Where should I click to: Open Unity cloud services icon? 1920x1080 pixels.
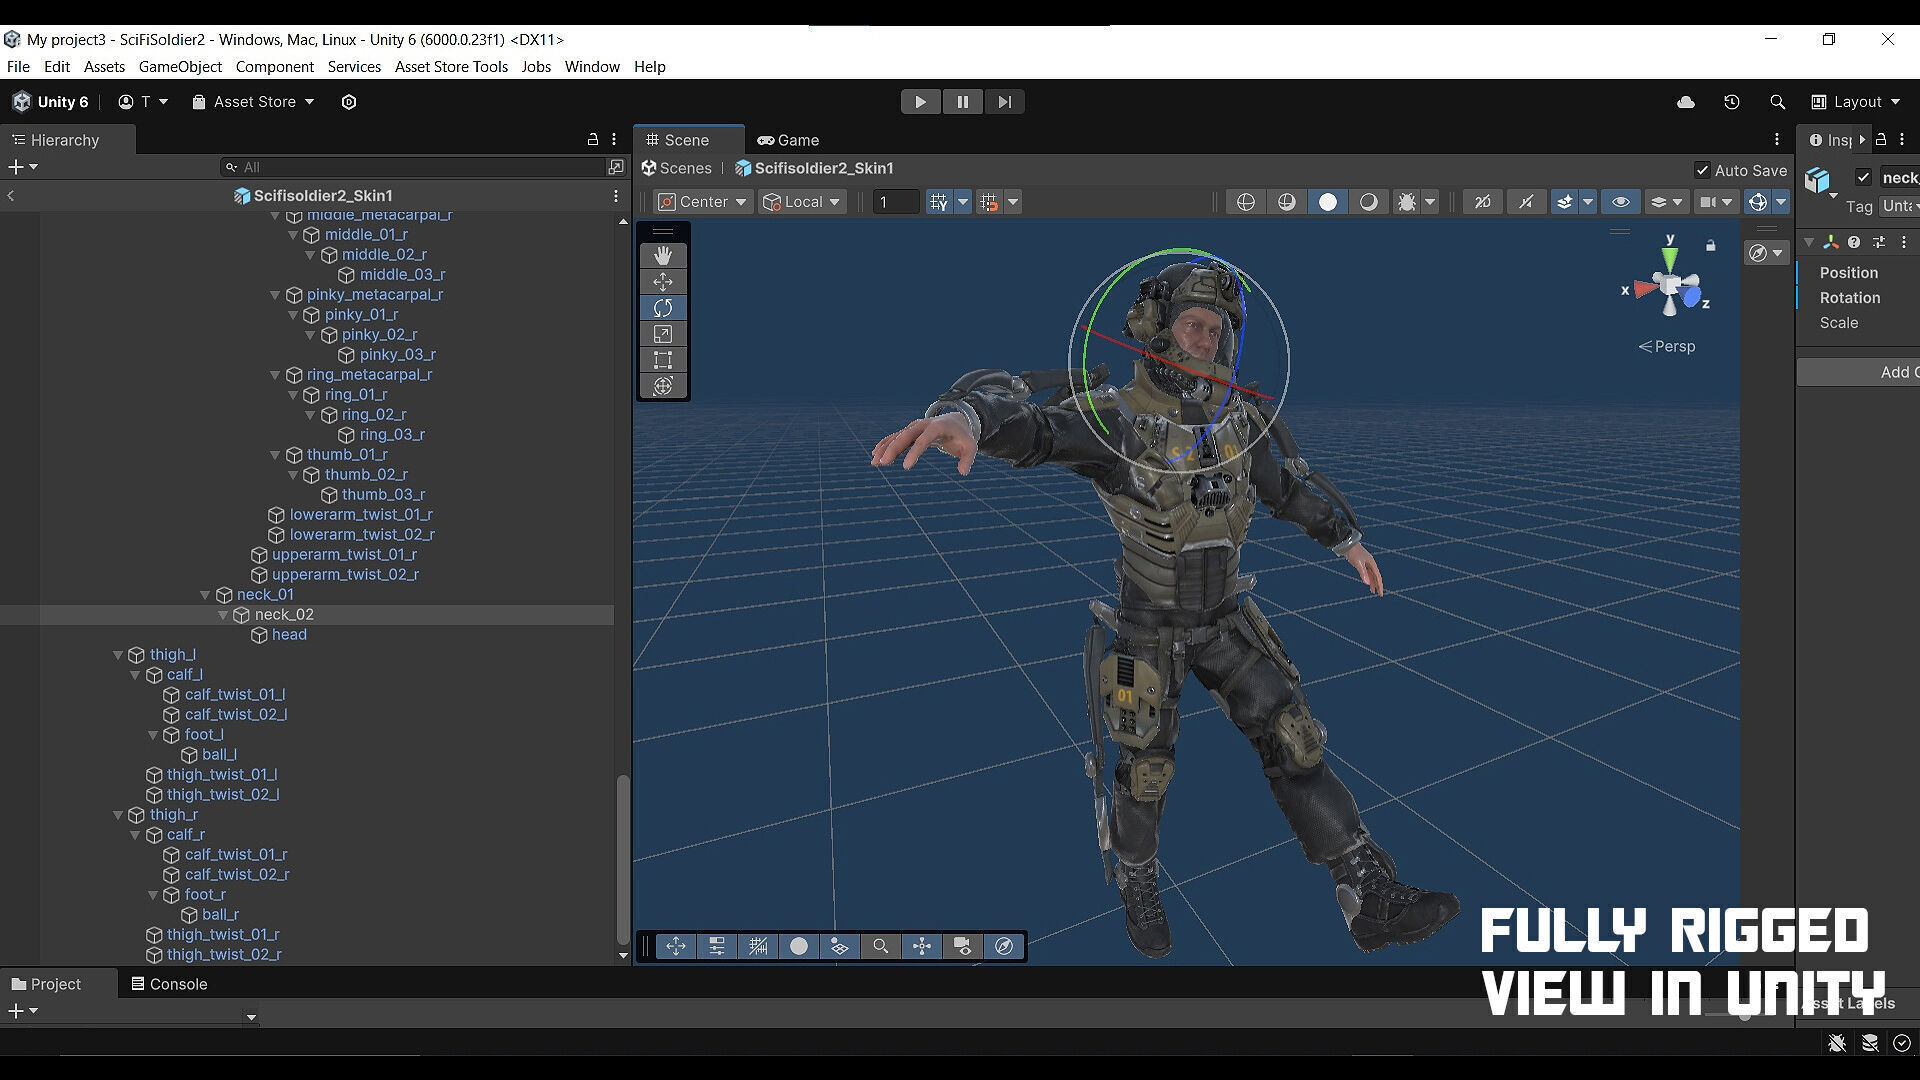1686,102
